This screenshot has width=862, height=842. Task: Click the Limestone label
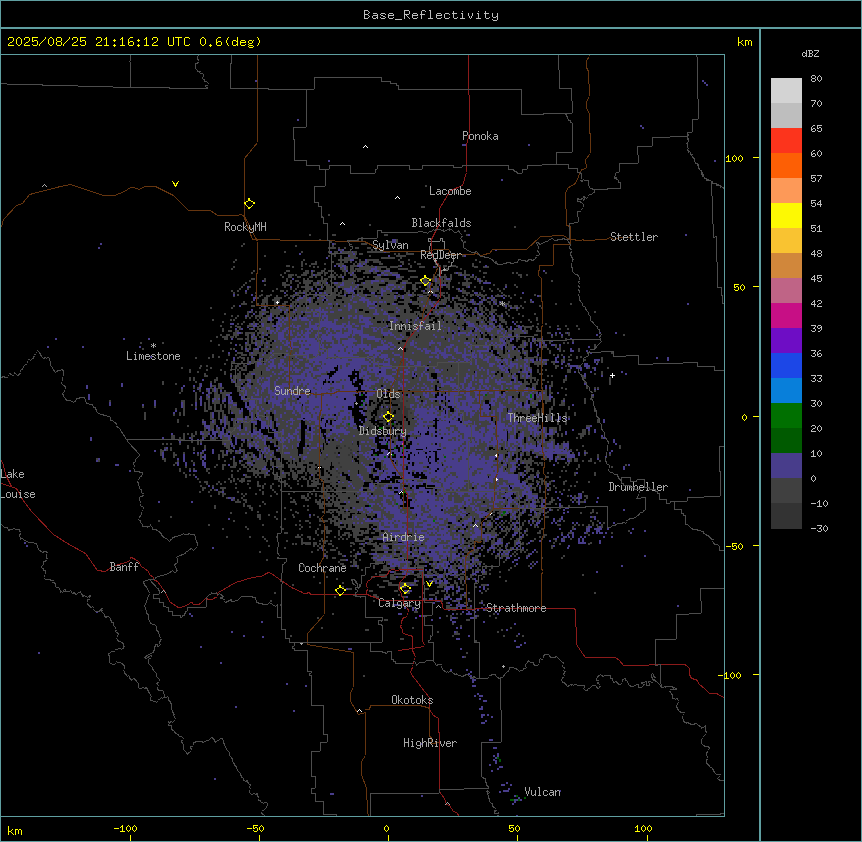point(153,356)
